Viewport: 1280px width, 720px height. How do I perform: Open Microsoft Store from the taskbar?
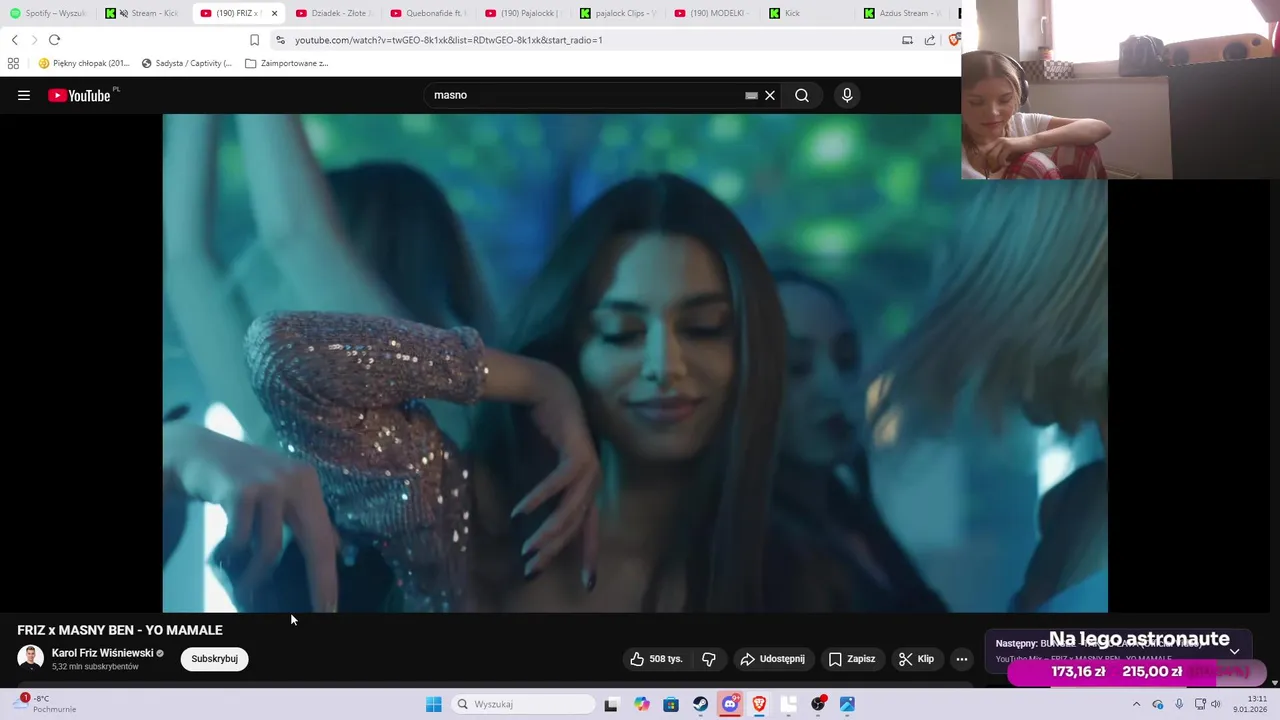coord(671,704)
